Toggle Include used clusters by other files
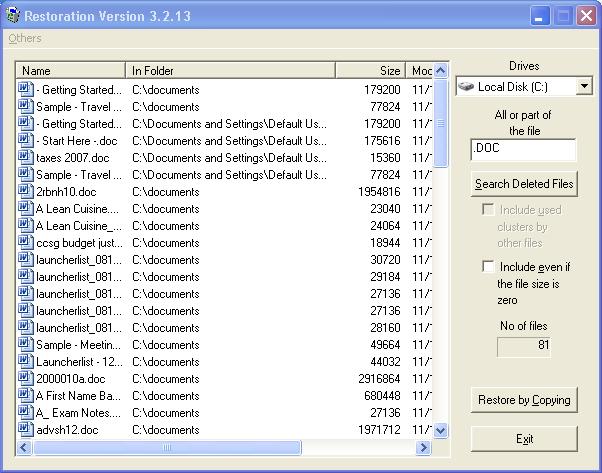 488,210
